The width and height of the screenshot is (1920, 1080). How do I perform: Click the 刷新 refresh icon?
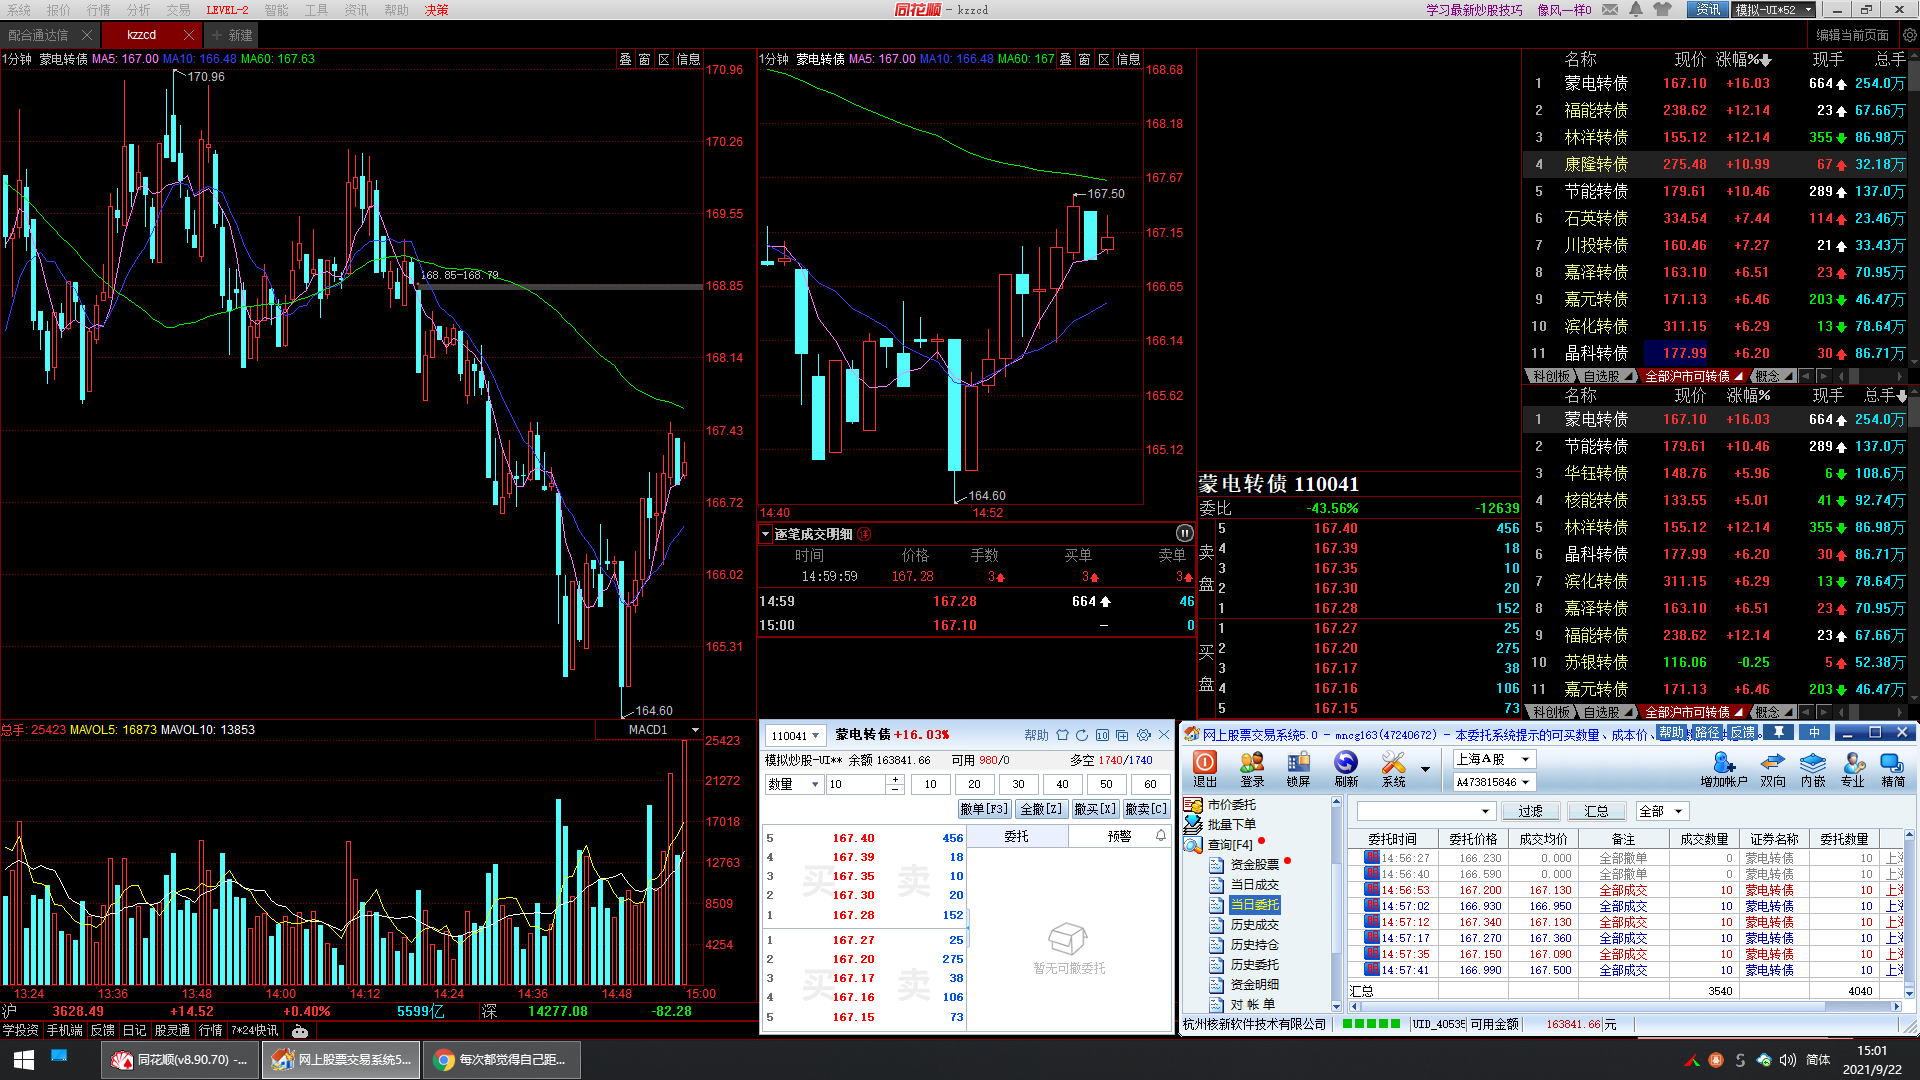[x=1346, y=769]
